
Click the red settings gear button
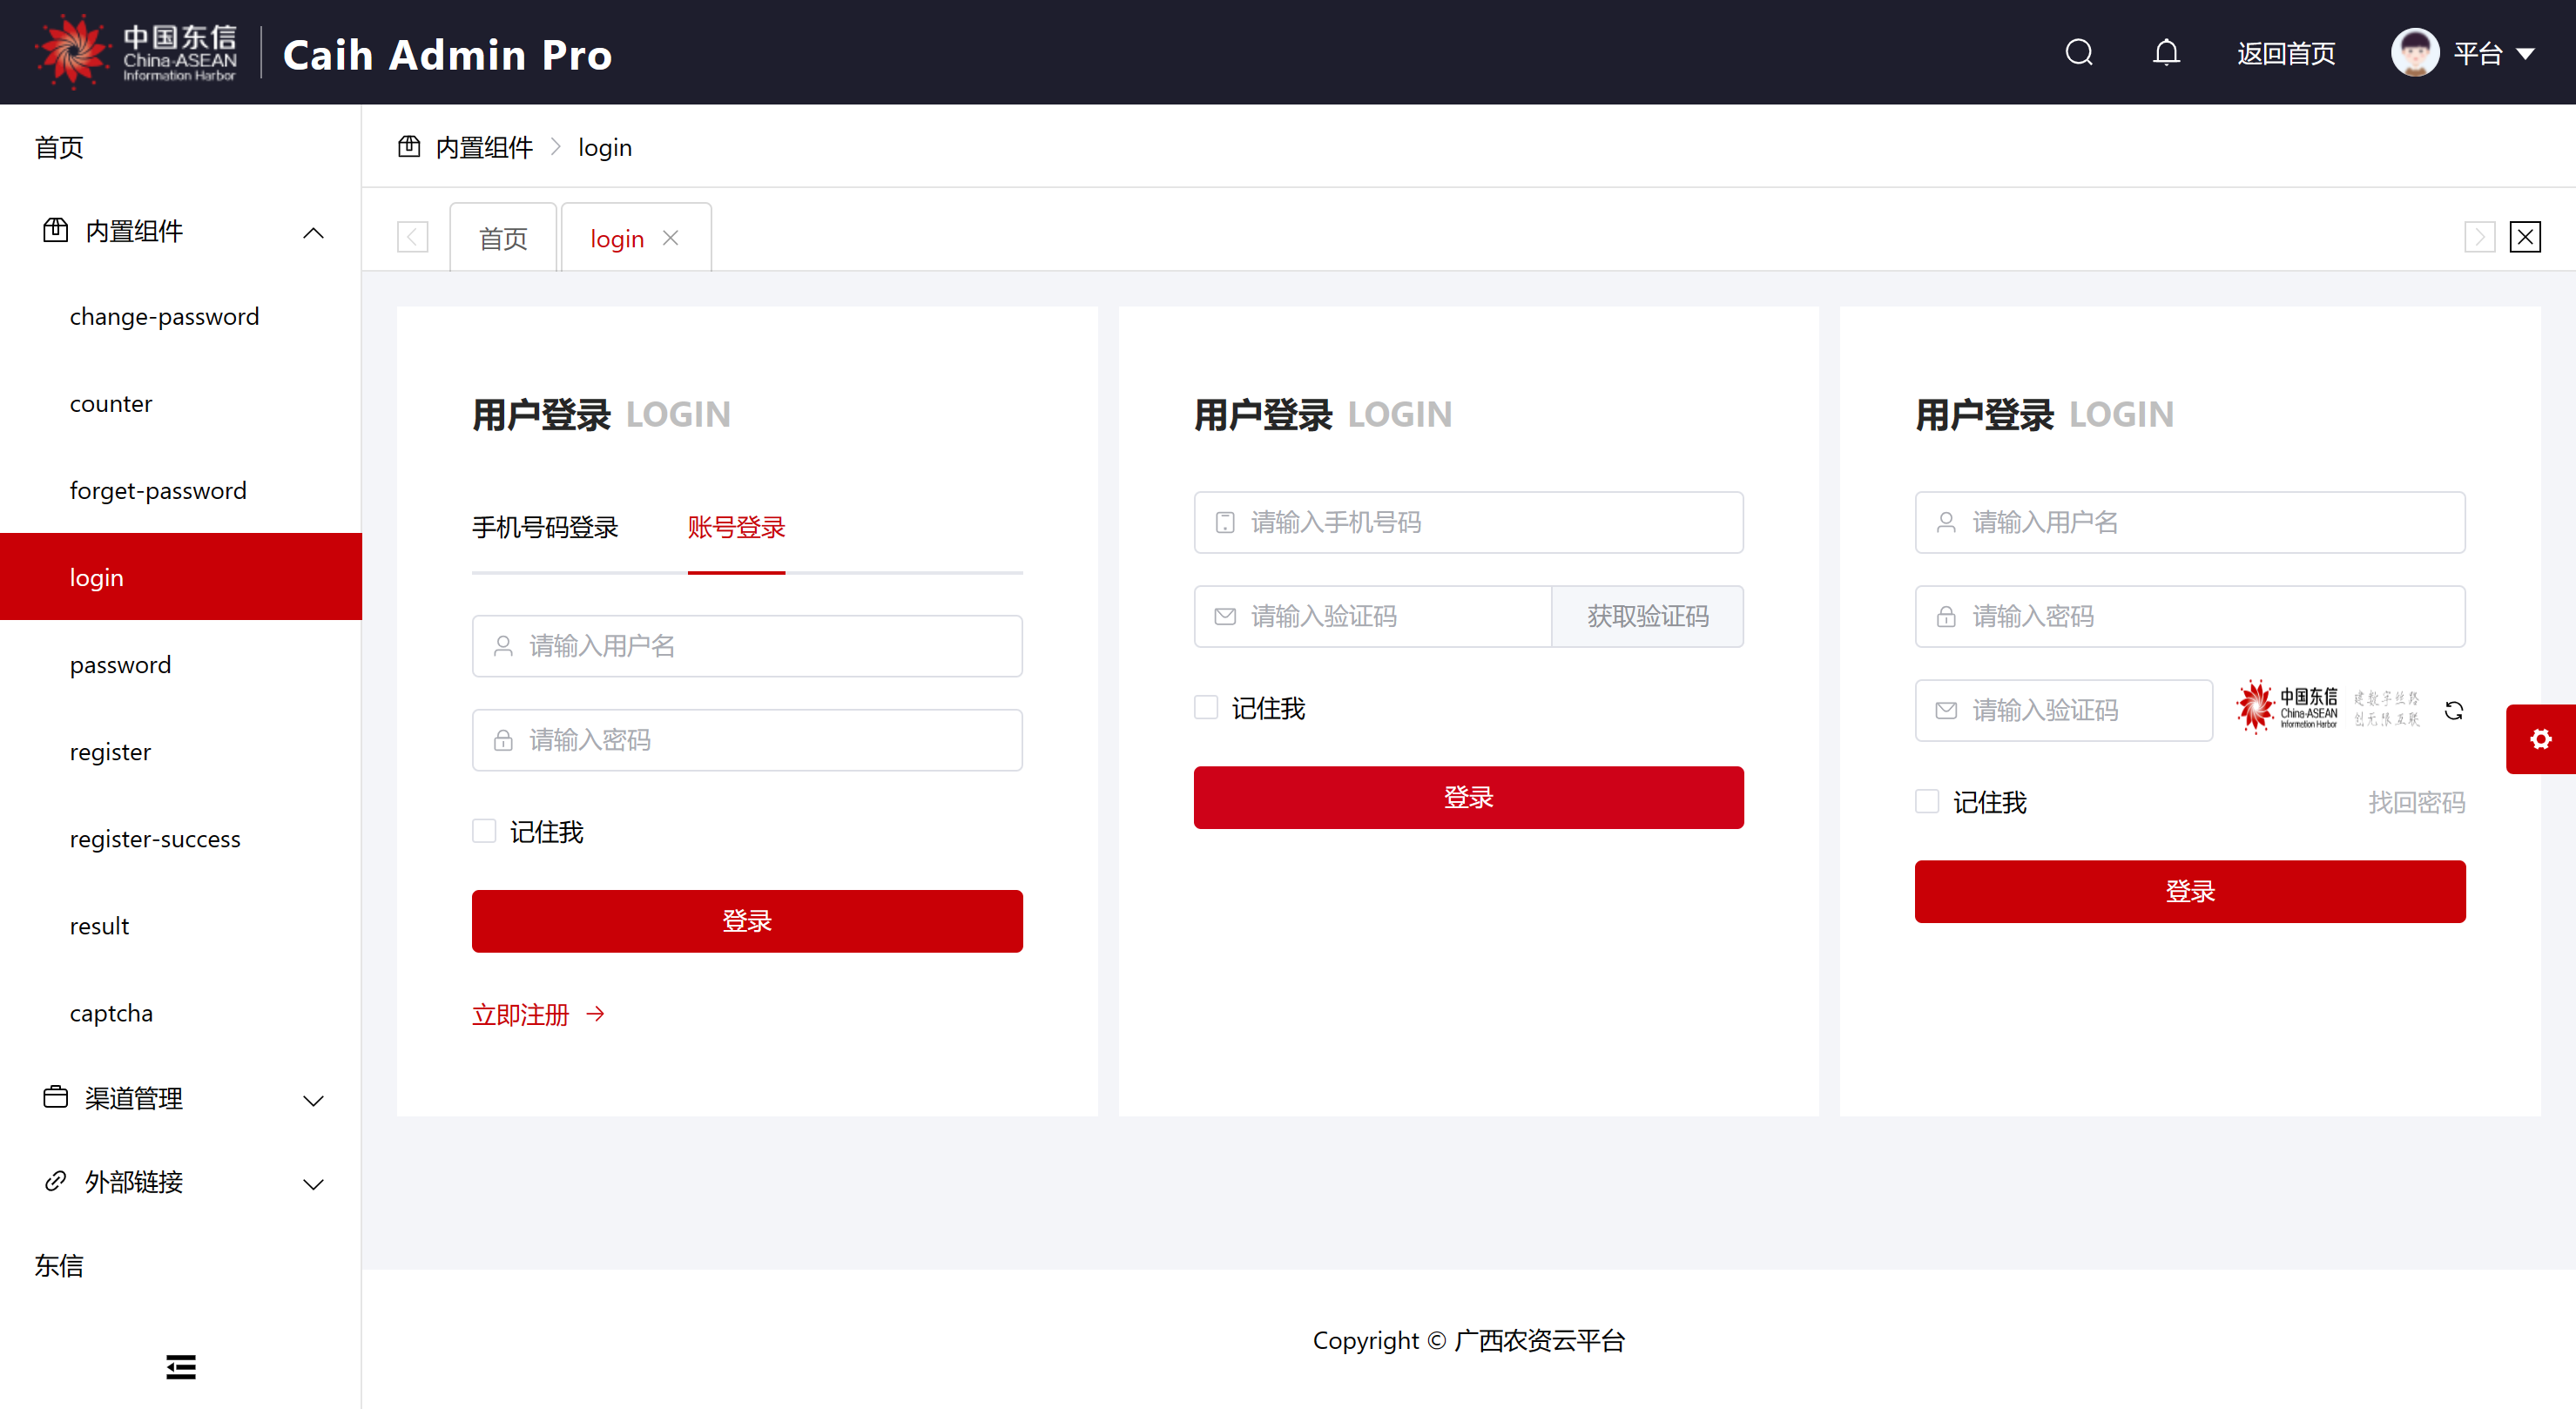point(2540,739)
